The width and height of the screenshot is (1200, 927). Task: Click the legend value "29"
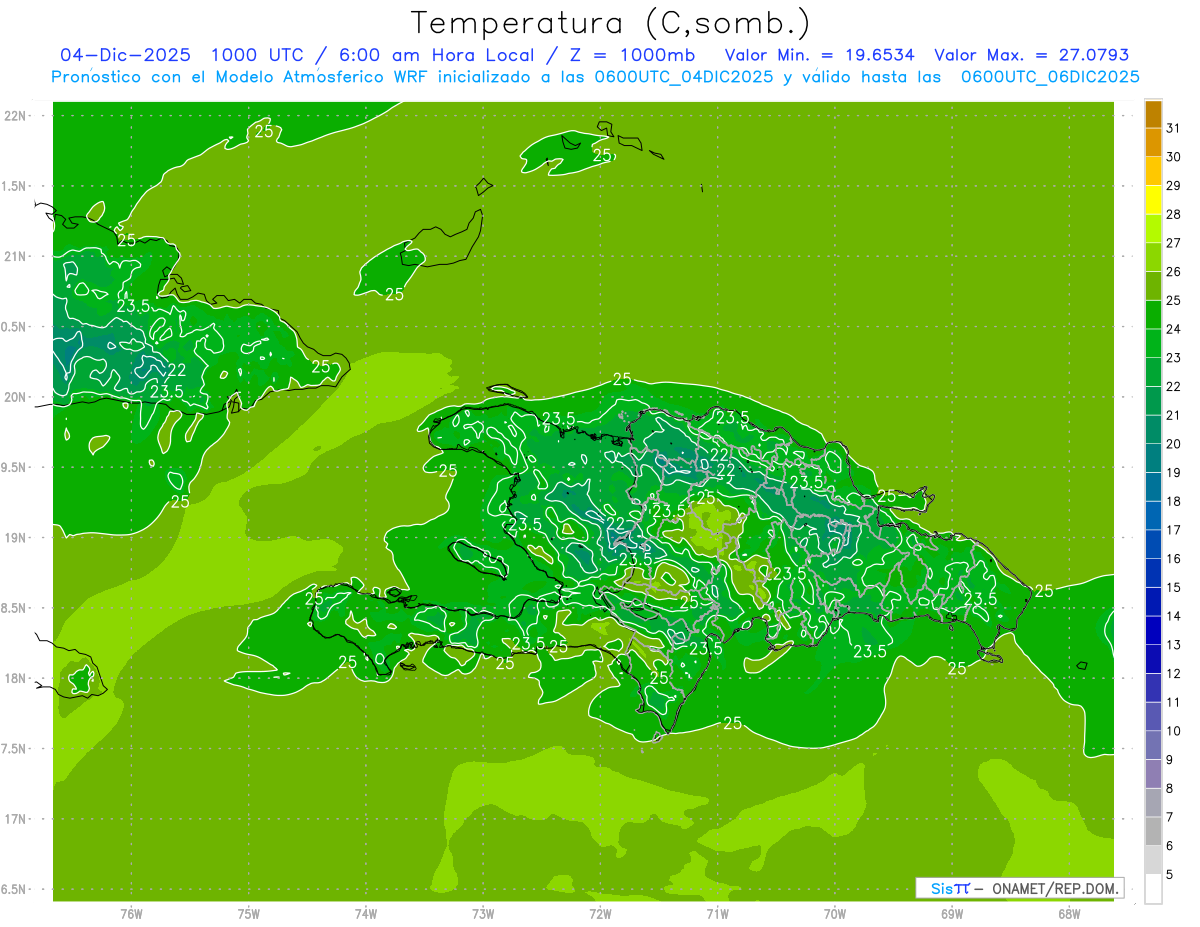click(x=1173, y=186)
